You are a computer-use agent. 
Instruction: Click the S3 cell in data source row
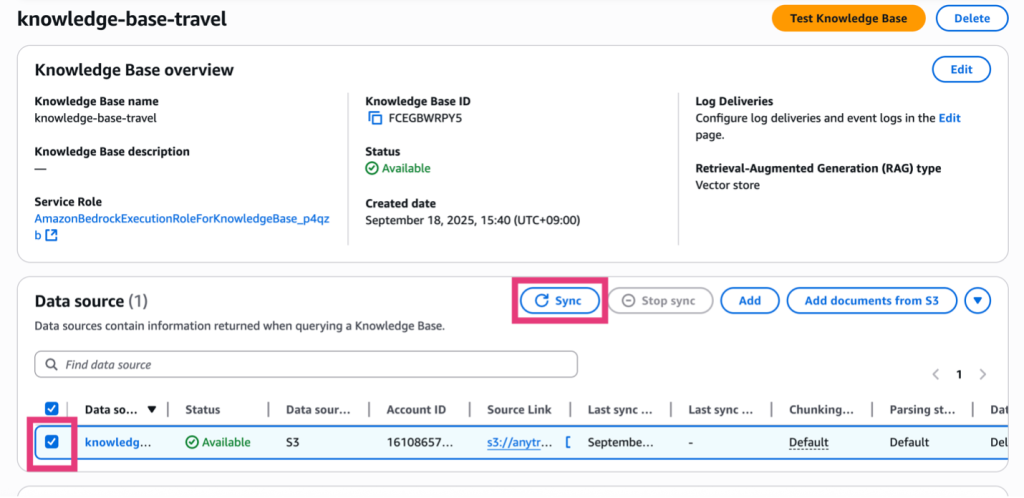[293, 442]
